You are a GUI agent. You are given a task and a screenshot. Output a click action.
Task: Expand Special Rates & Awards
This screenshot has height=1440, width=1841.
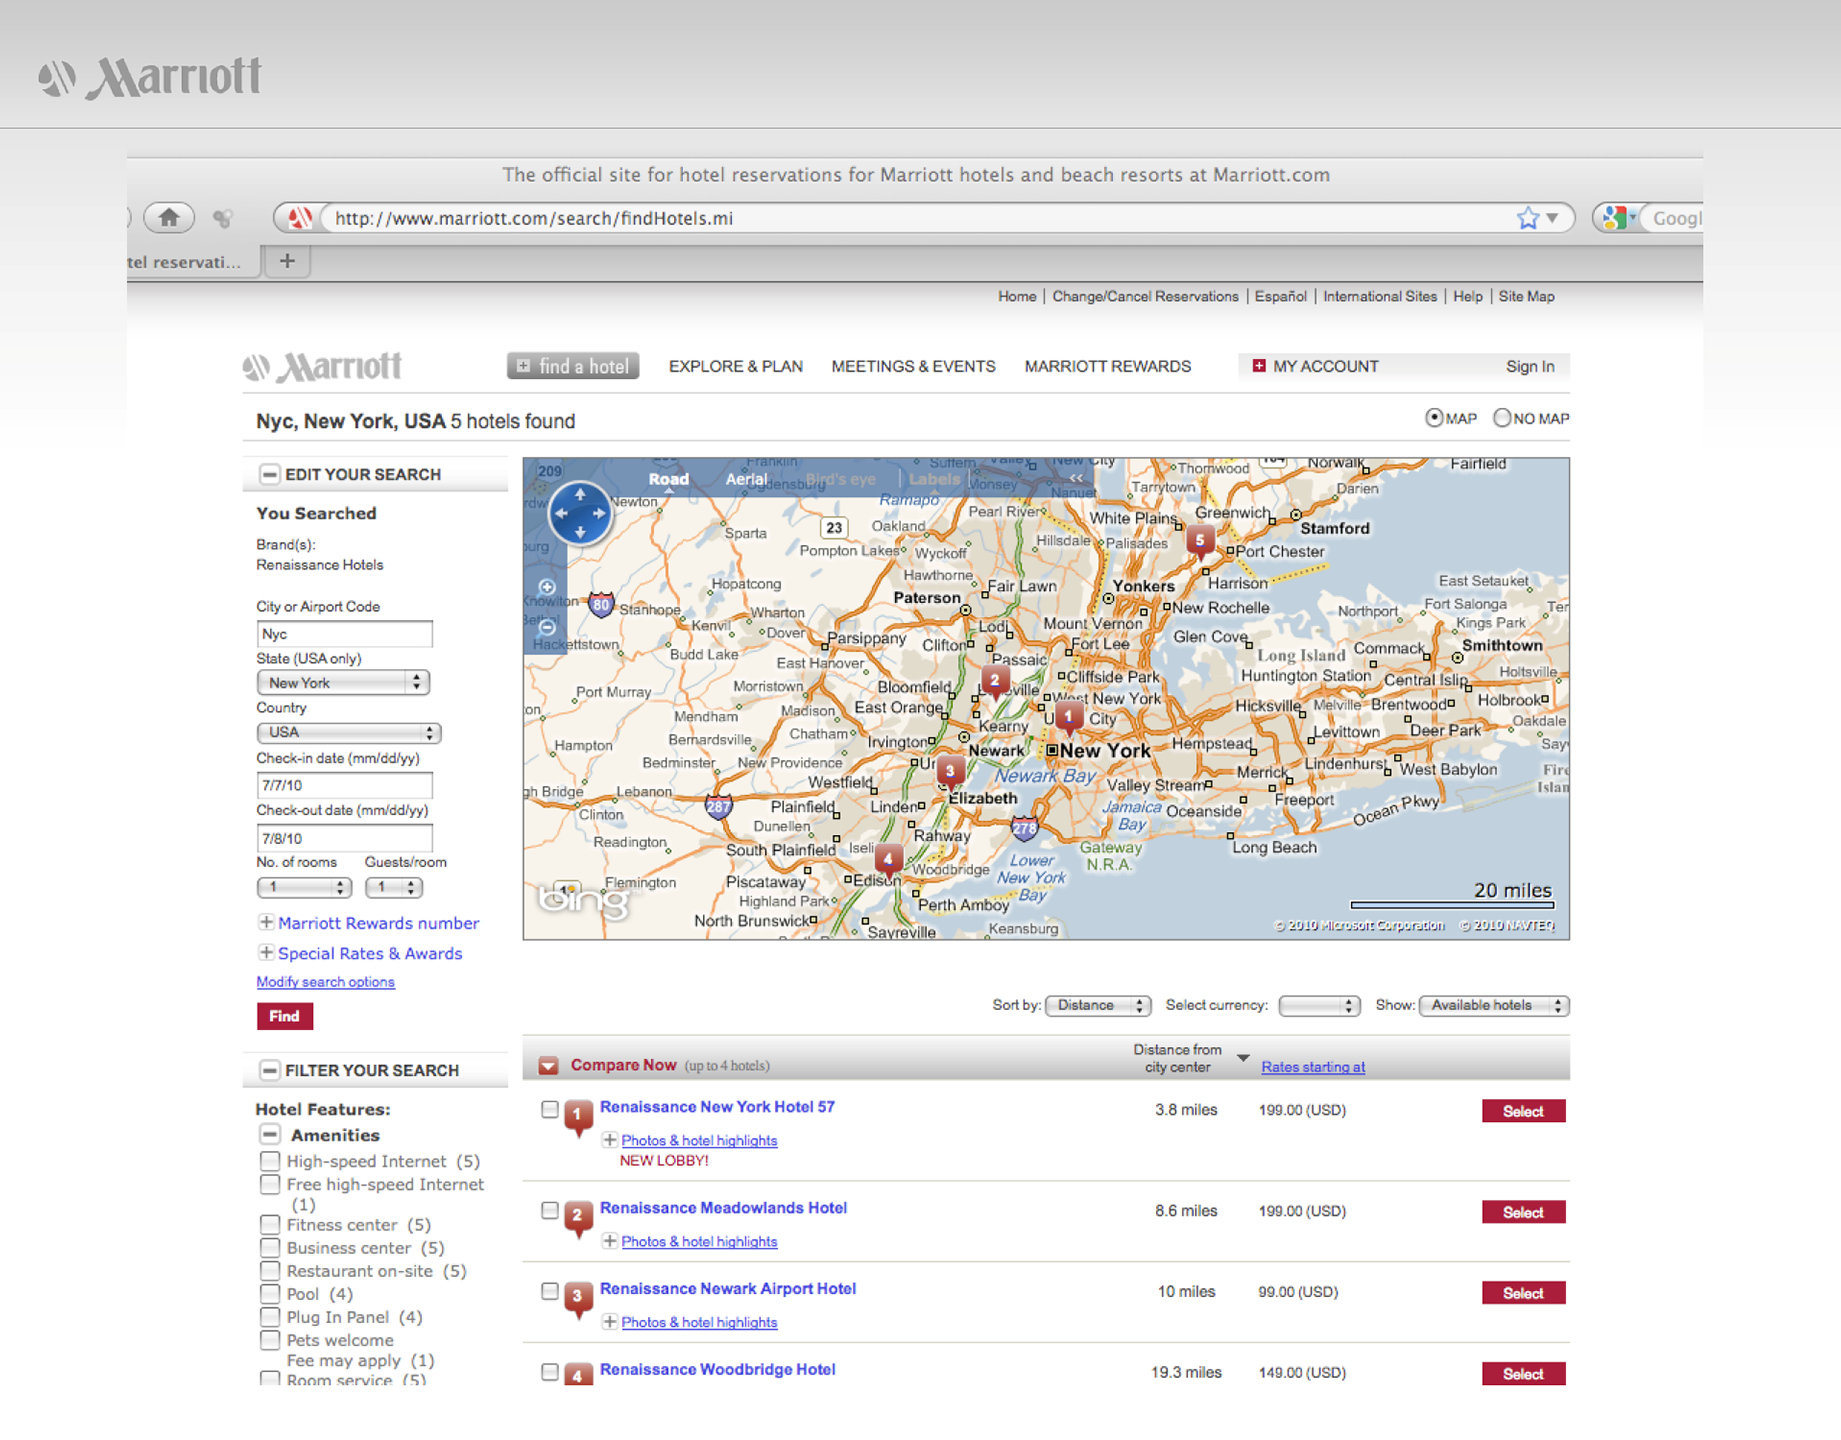point(266,952)
